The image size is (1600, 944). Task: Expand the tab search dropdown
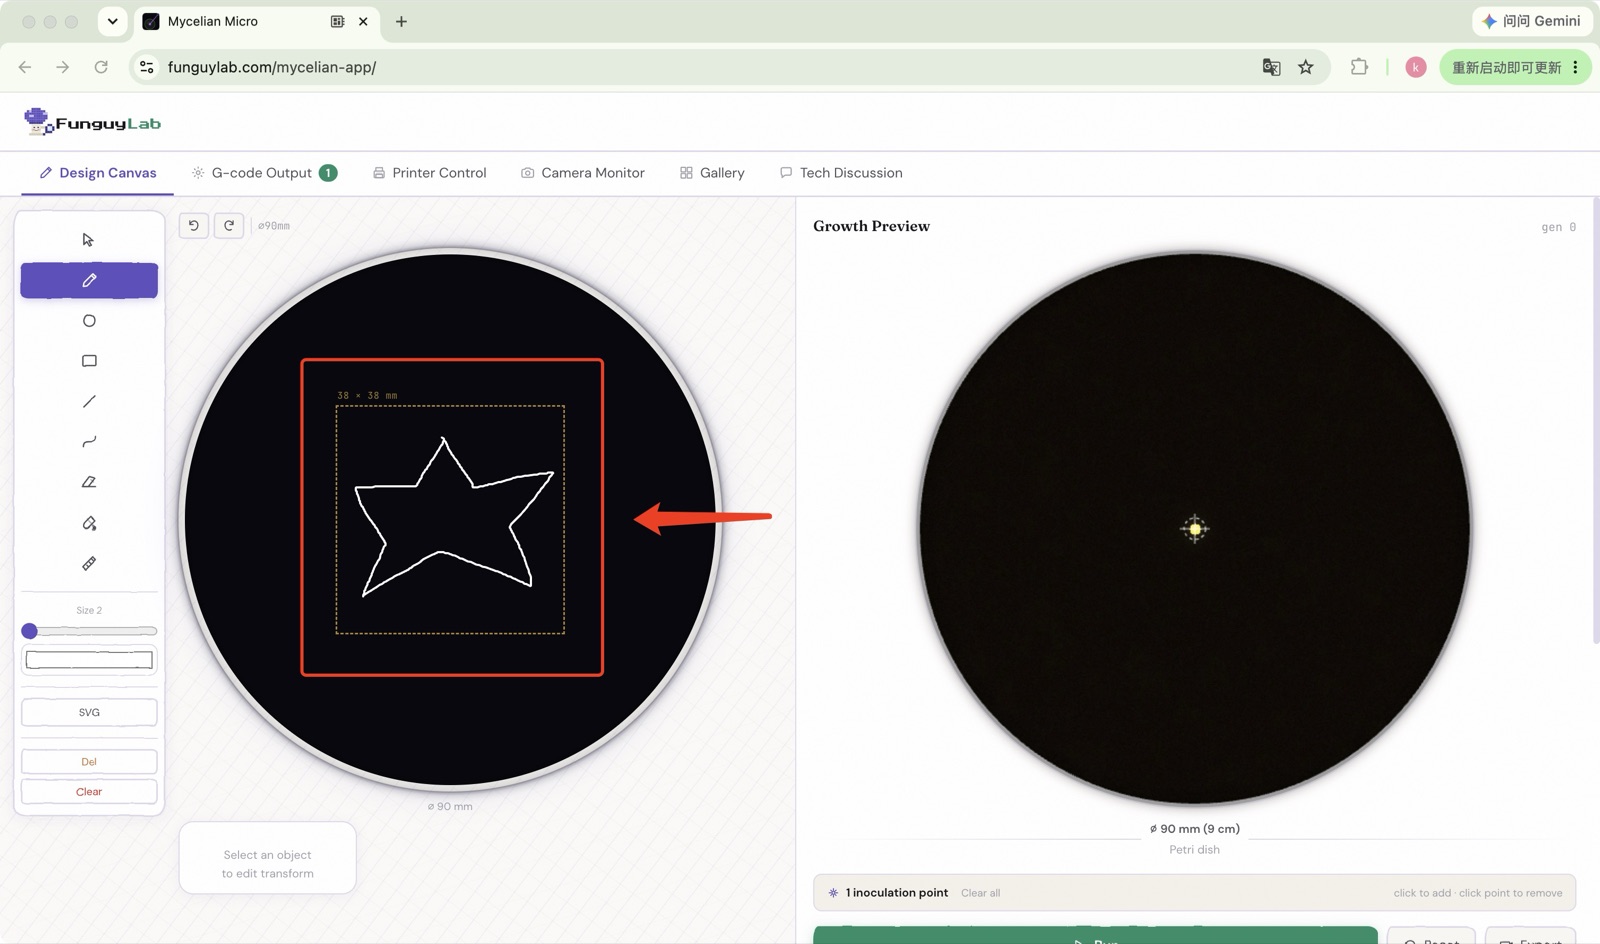(x=112, y=21)
